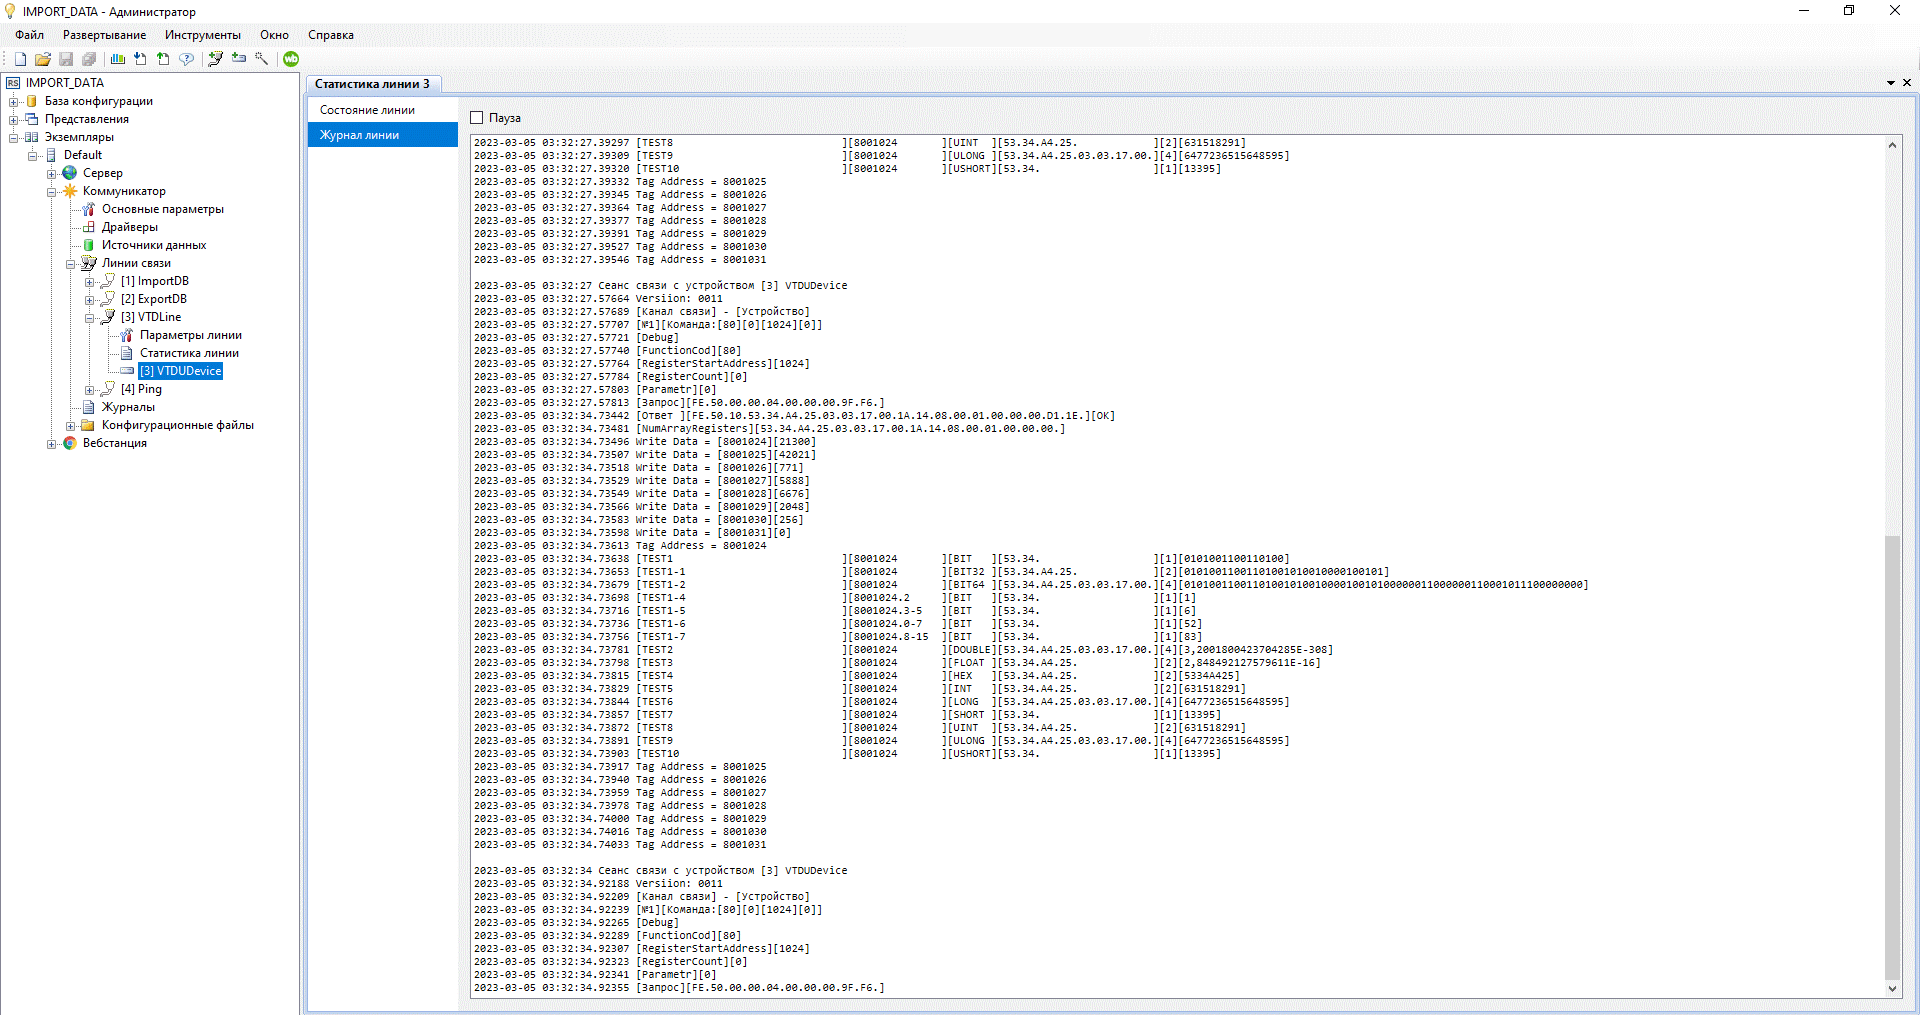Open the Справка menu

point(331,35)
